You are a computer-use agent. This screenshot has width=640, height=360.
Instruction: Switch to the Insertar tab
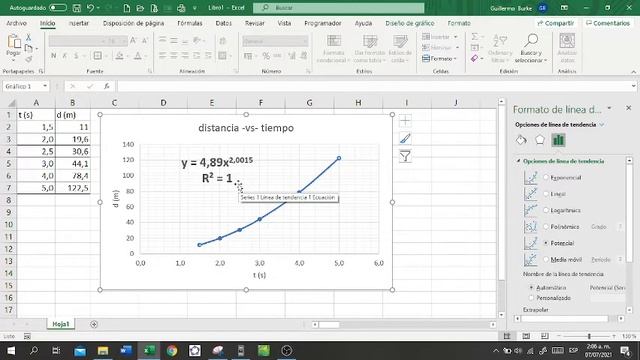[x=79, y=23]
